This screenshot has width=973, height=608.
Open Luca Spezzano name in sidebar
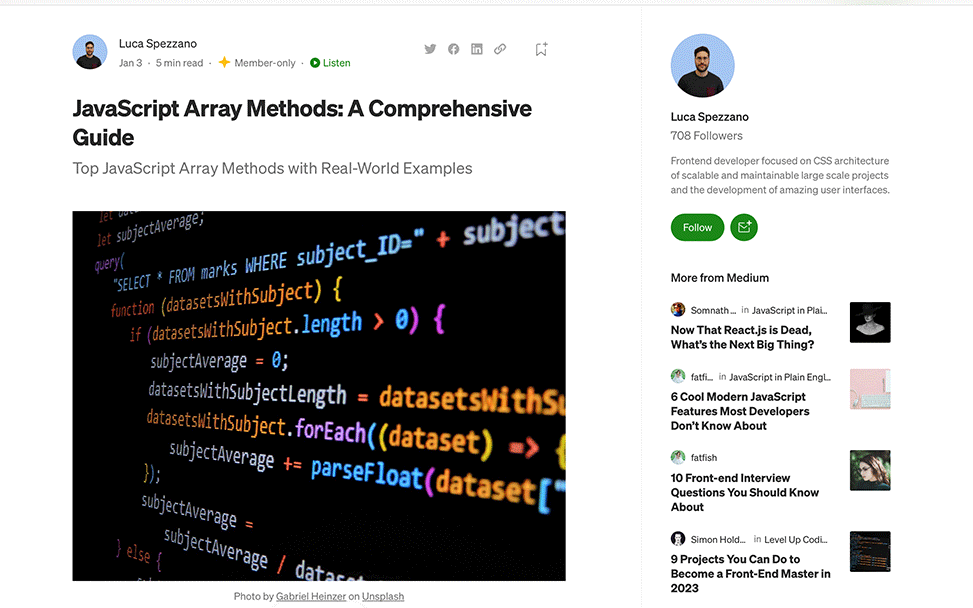click(x=709, y=117)
